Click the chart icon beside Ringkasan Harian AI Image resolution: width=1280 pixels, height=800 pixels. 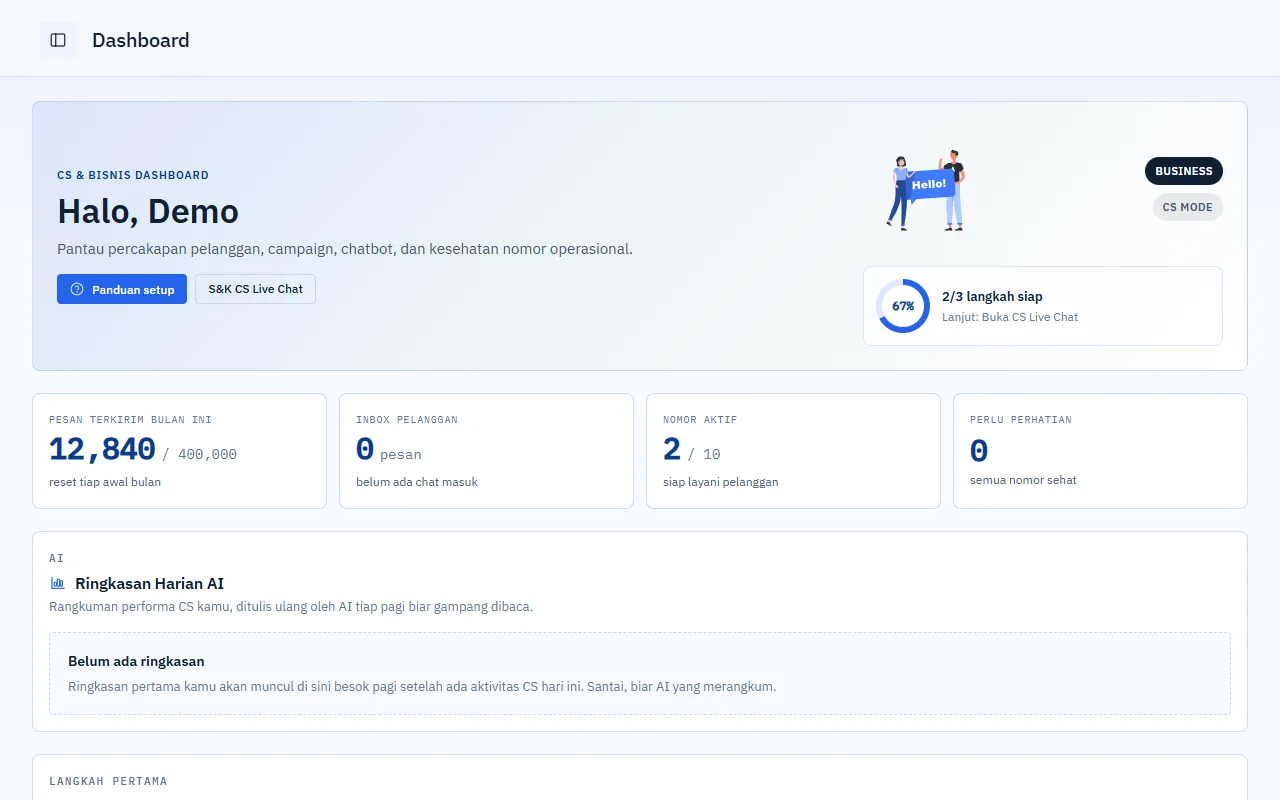point(58,583)
